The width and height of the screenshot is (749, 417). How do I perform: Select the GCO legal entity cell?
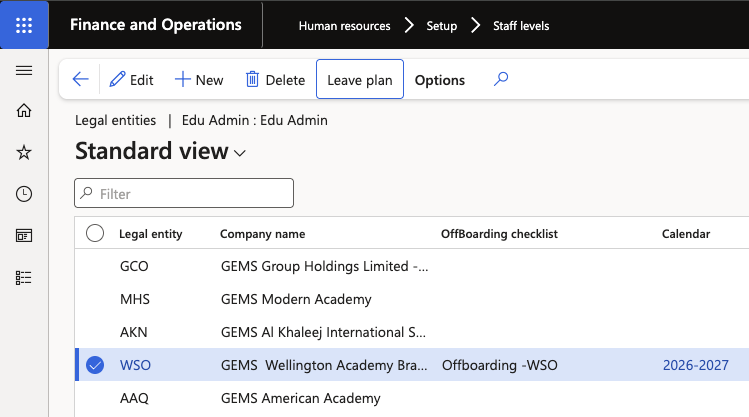[134, 266]
